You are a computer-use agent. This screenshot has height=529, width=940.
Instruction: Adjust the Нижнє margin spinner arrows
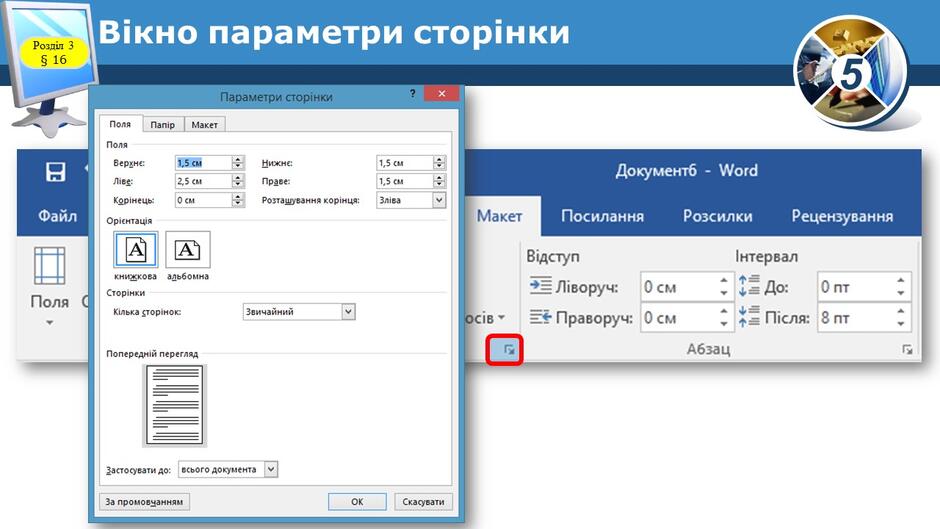(x=439, y=163)
